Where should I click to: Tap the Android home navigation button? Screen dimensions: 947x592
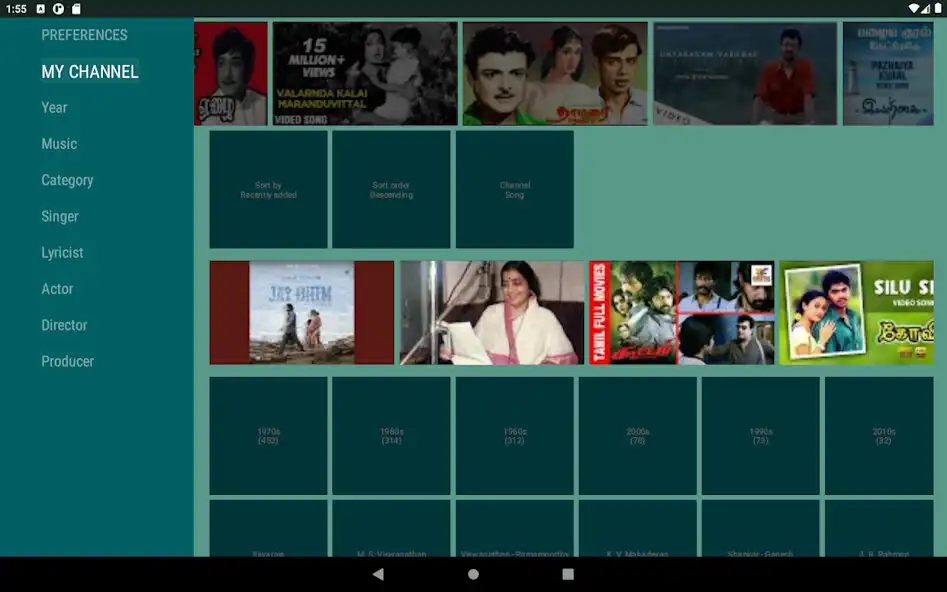pos(474,574)
